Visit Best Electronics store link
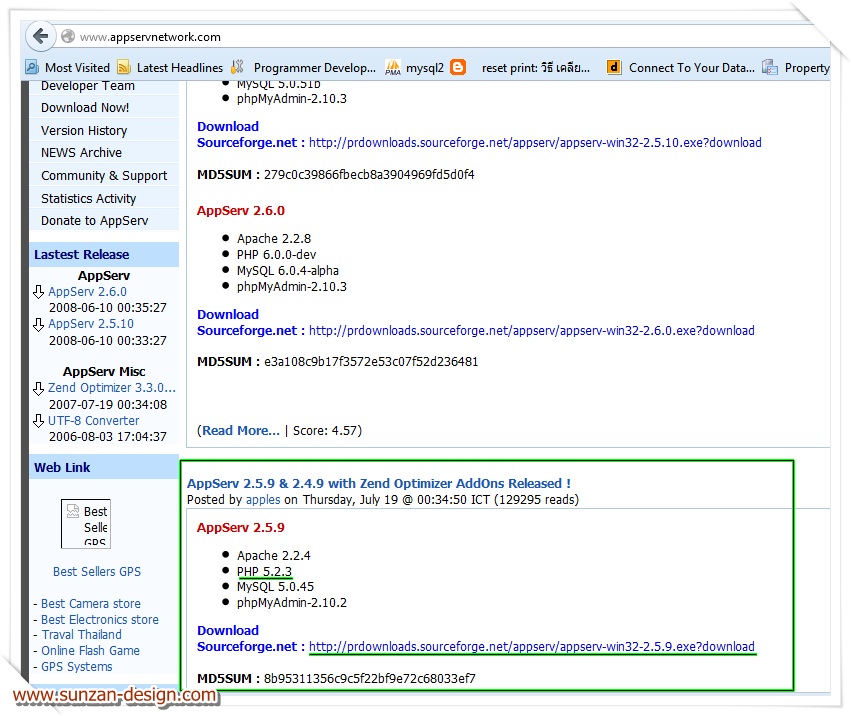Viewport: 851px width, 716px height. tap(100, 619)
